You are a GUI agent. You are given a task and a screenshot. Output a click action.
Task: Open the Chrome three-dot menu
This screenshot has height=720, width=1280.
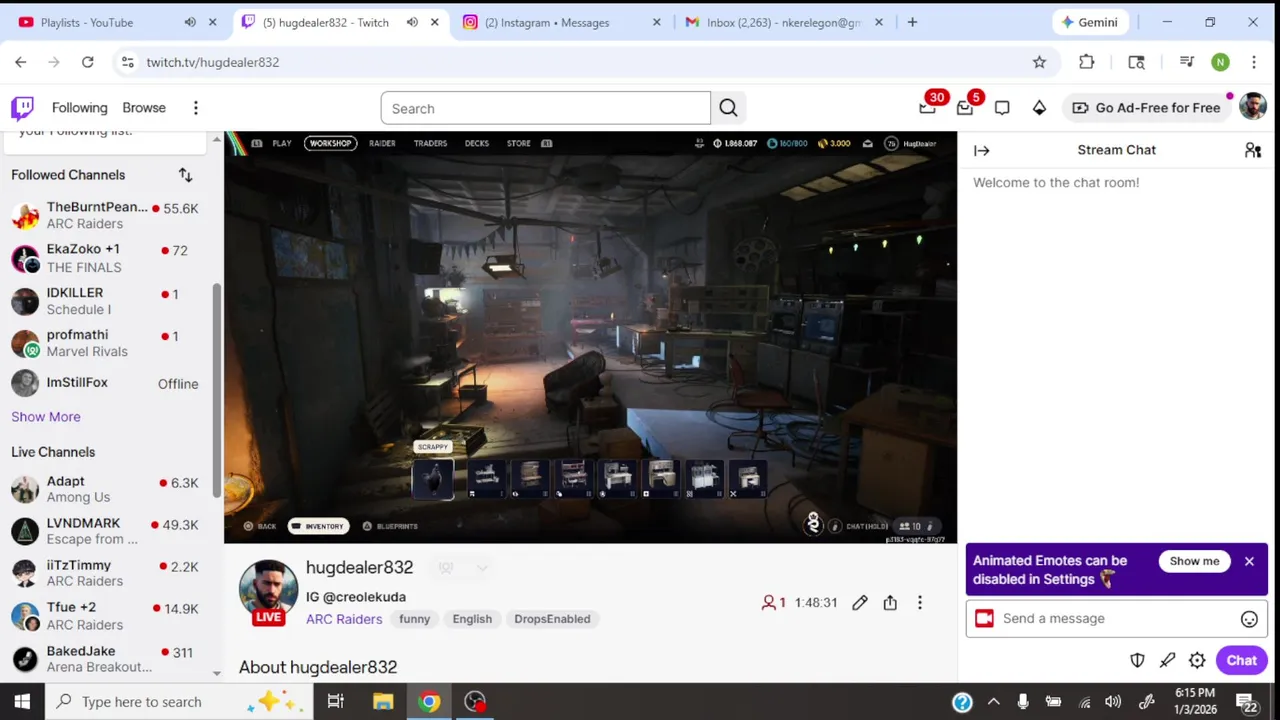pos(1253,62)
